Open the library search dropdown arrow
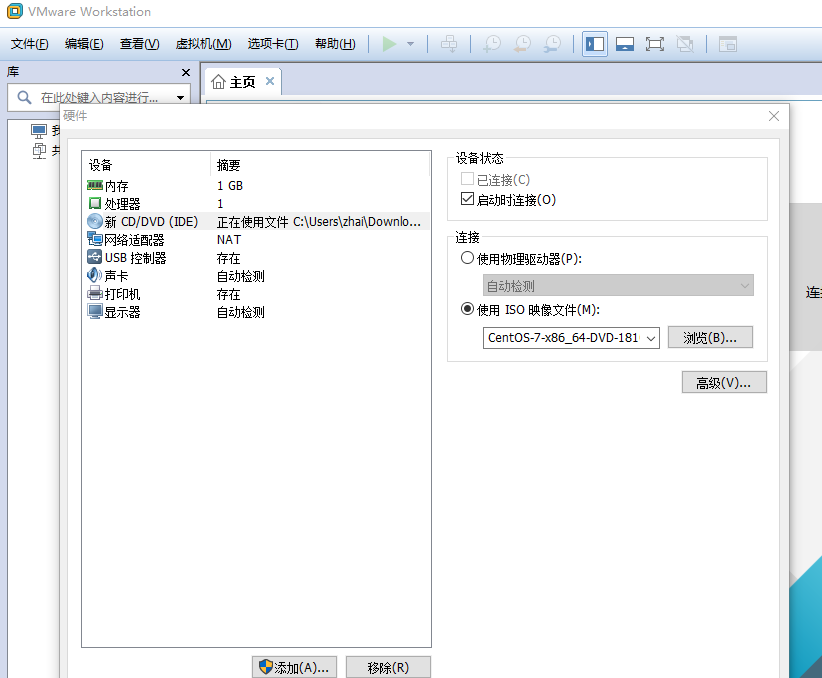Screen dimensions: 822x678 [x=180, y=98]
